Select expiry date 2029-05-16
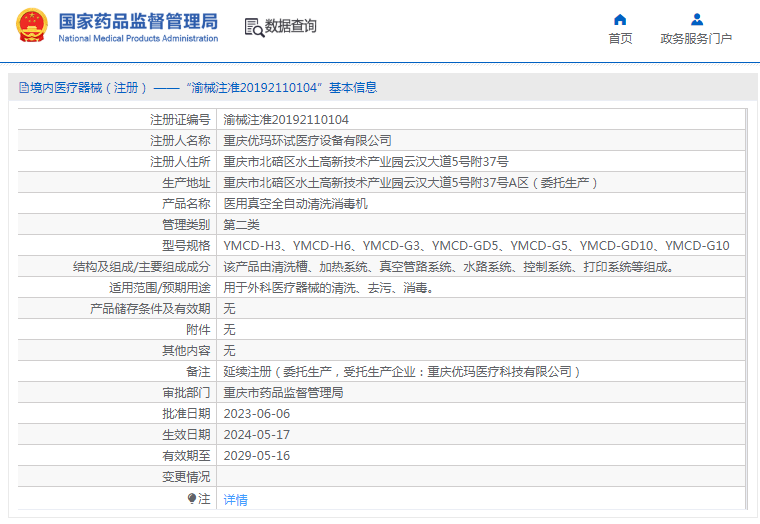Viewport: 760px width, 524px height. coord(257,456)
